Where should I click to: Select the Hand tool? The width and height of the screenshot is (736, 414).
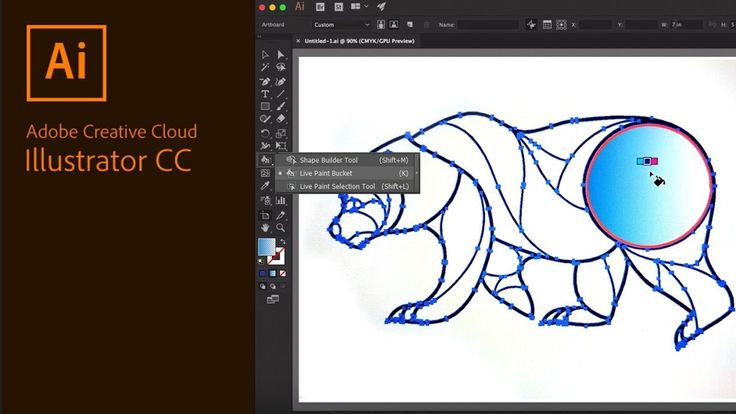[265, 227]
